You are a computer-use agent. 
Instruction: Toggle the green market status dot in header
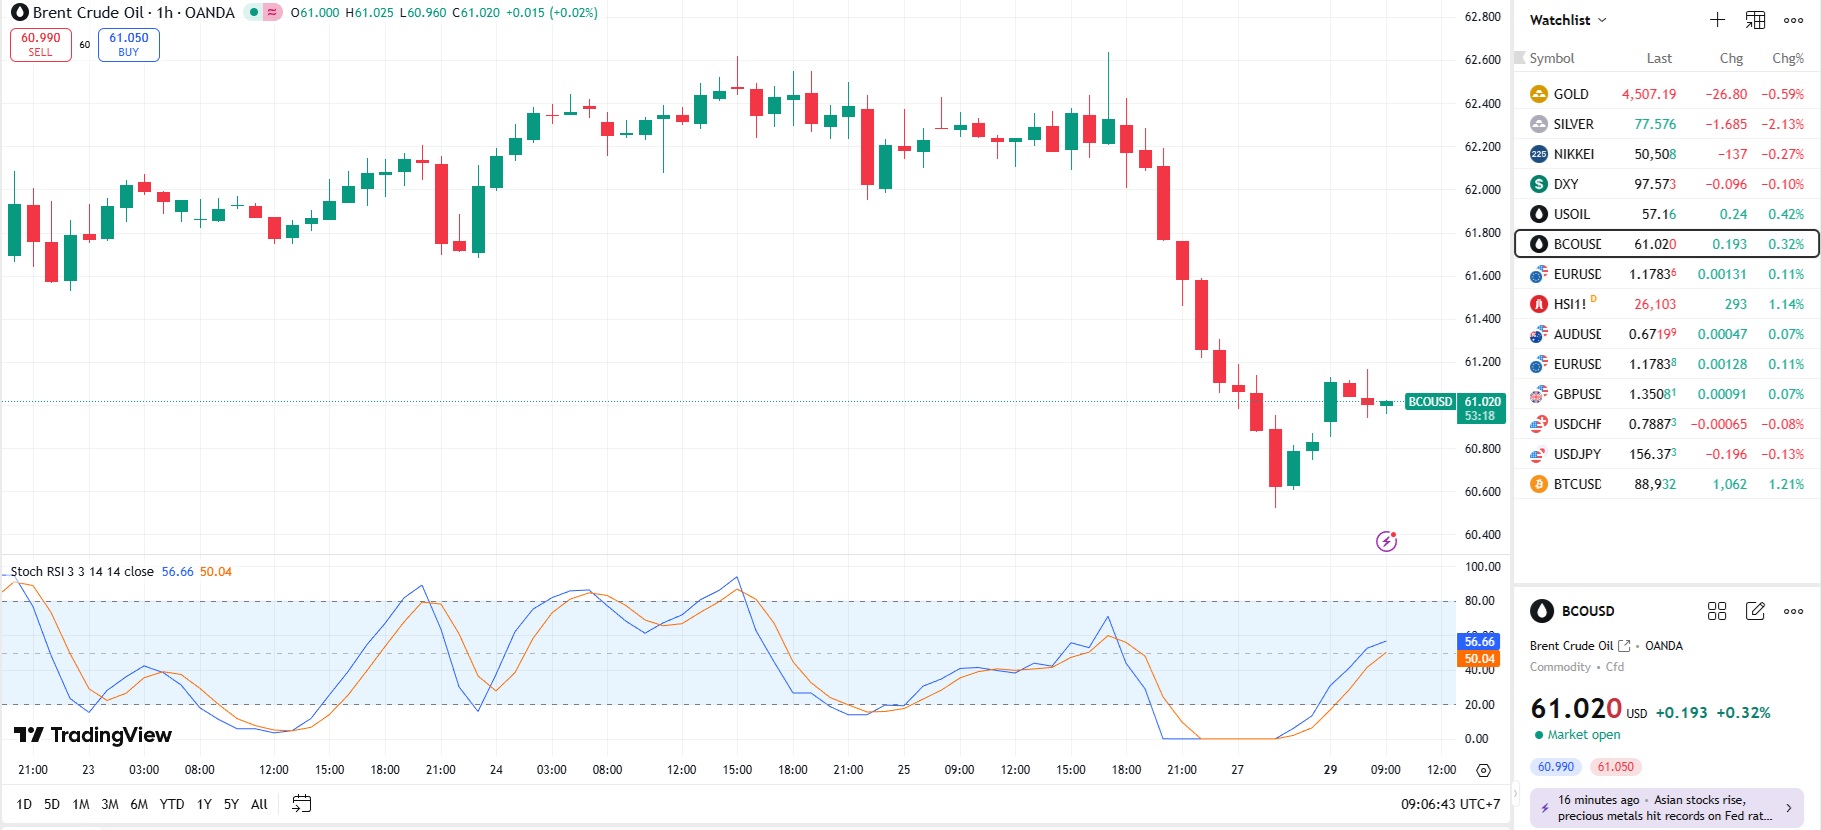click(x=254, y=13)
